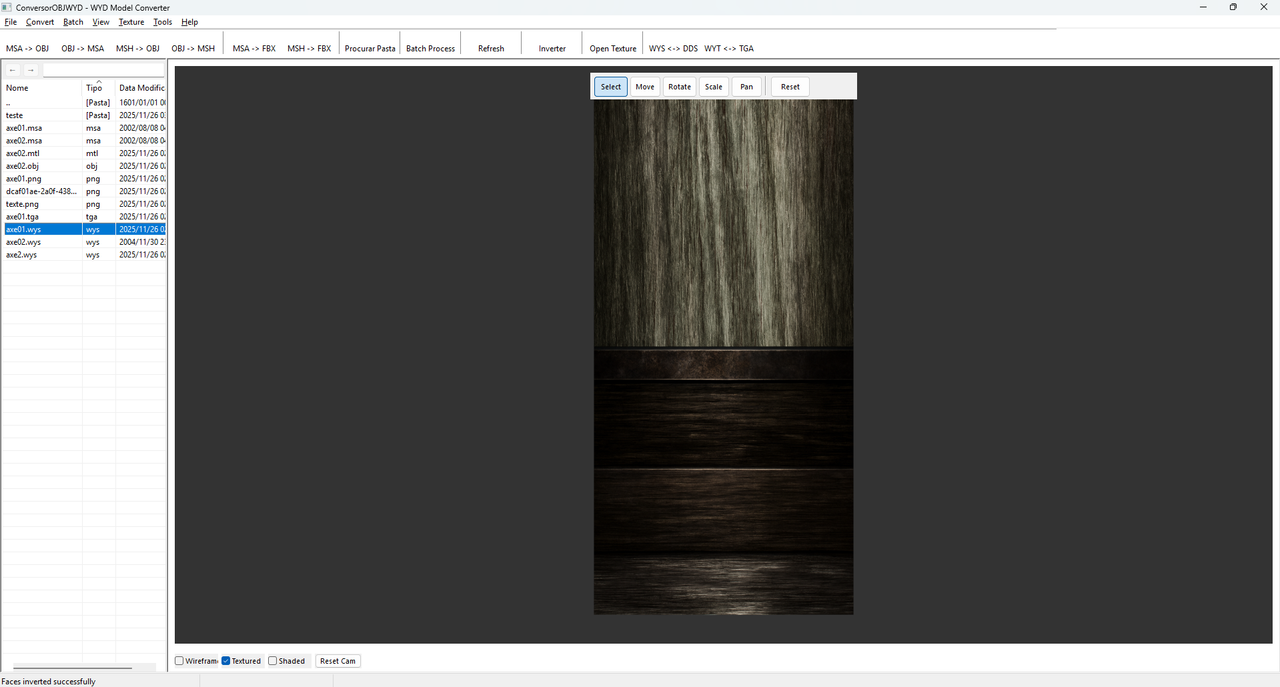This screenshot has width=1280, height=687.
Task: Click the Reset button in viewport toolbar
Action: [x=790, y=87]
